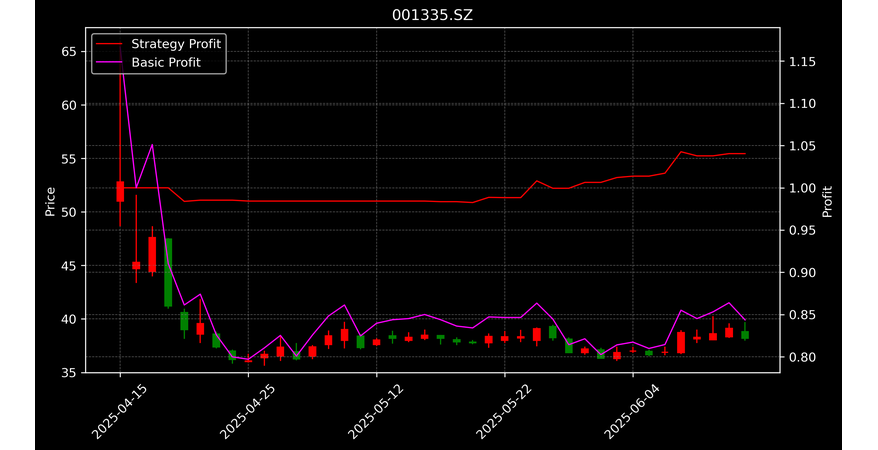
Task: Click the price tick label 45
Action: (x=71, y=265)
